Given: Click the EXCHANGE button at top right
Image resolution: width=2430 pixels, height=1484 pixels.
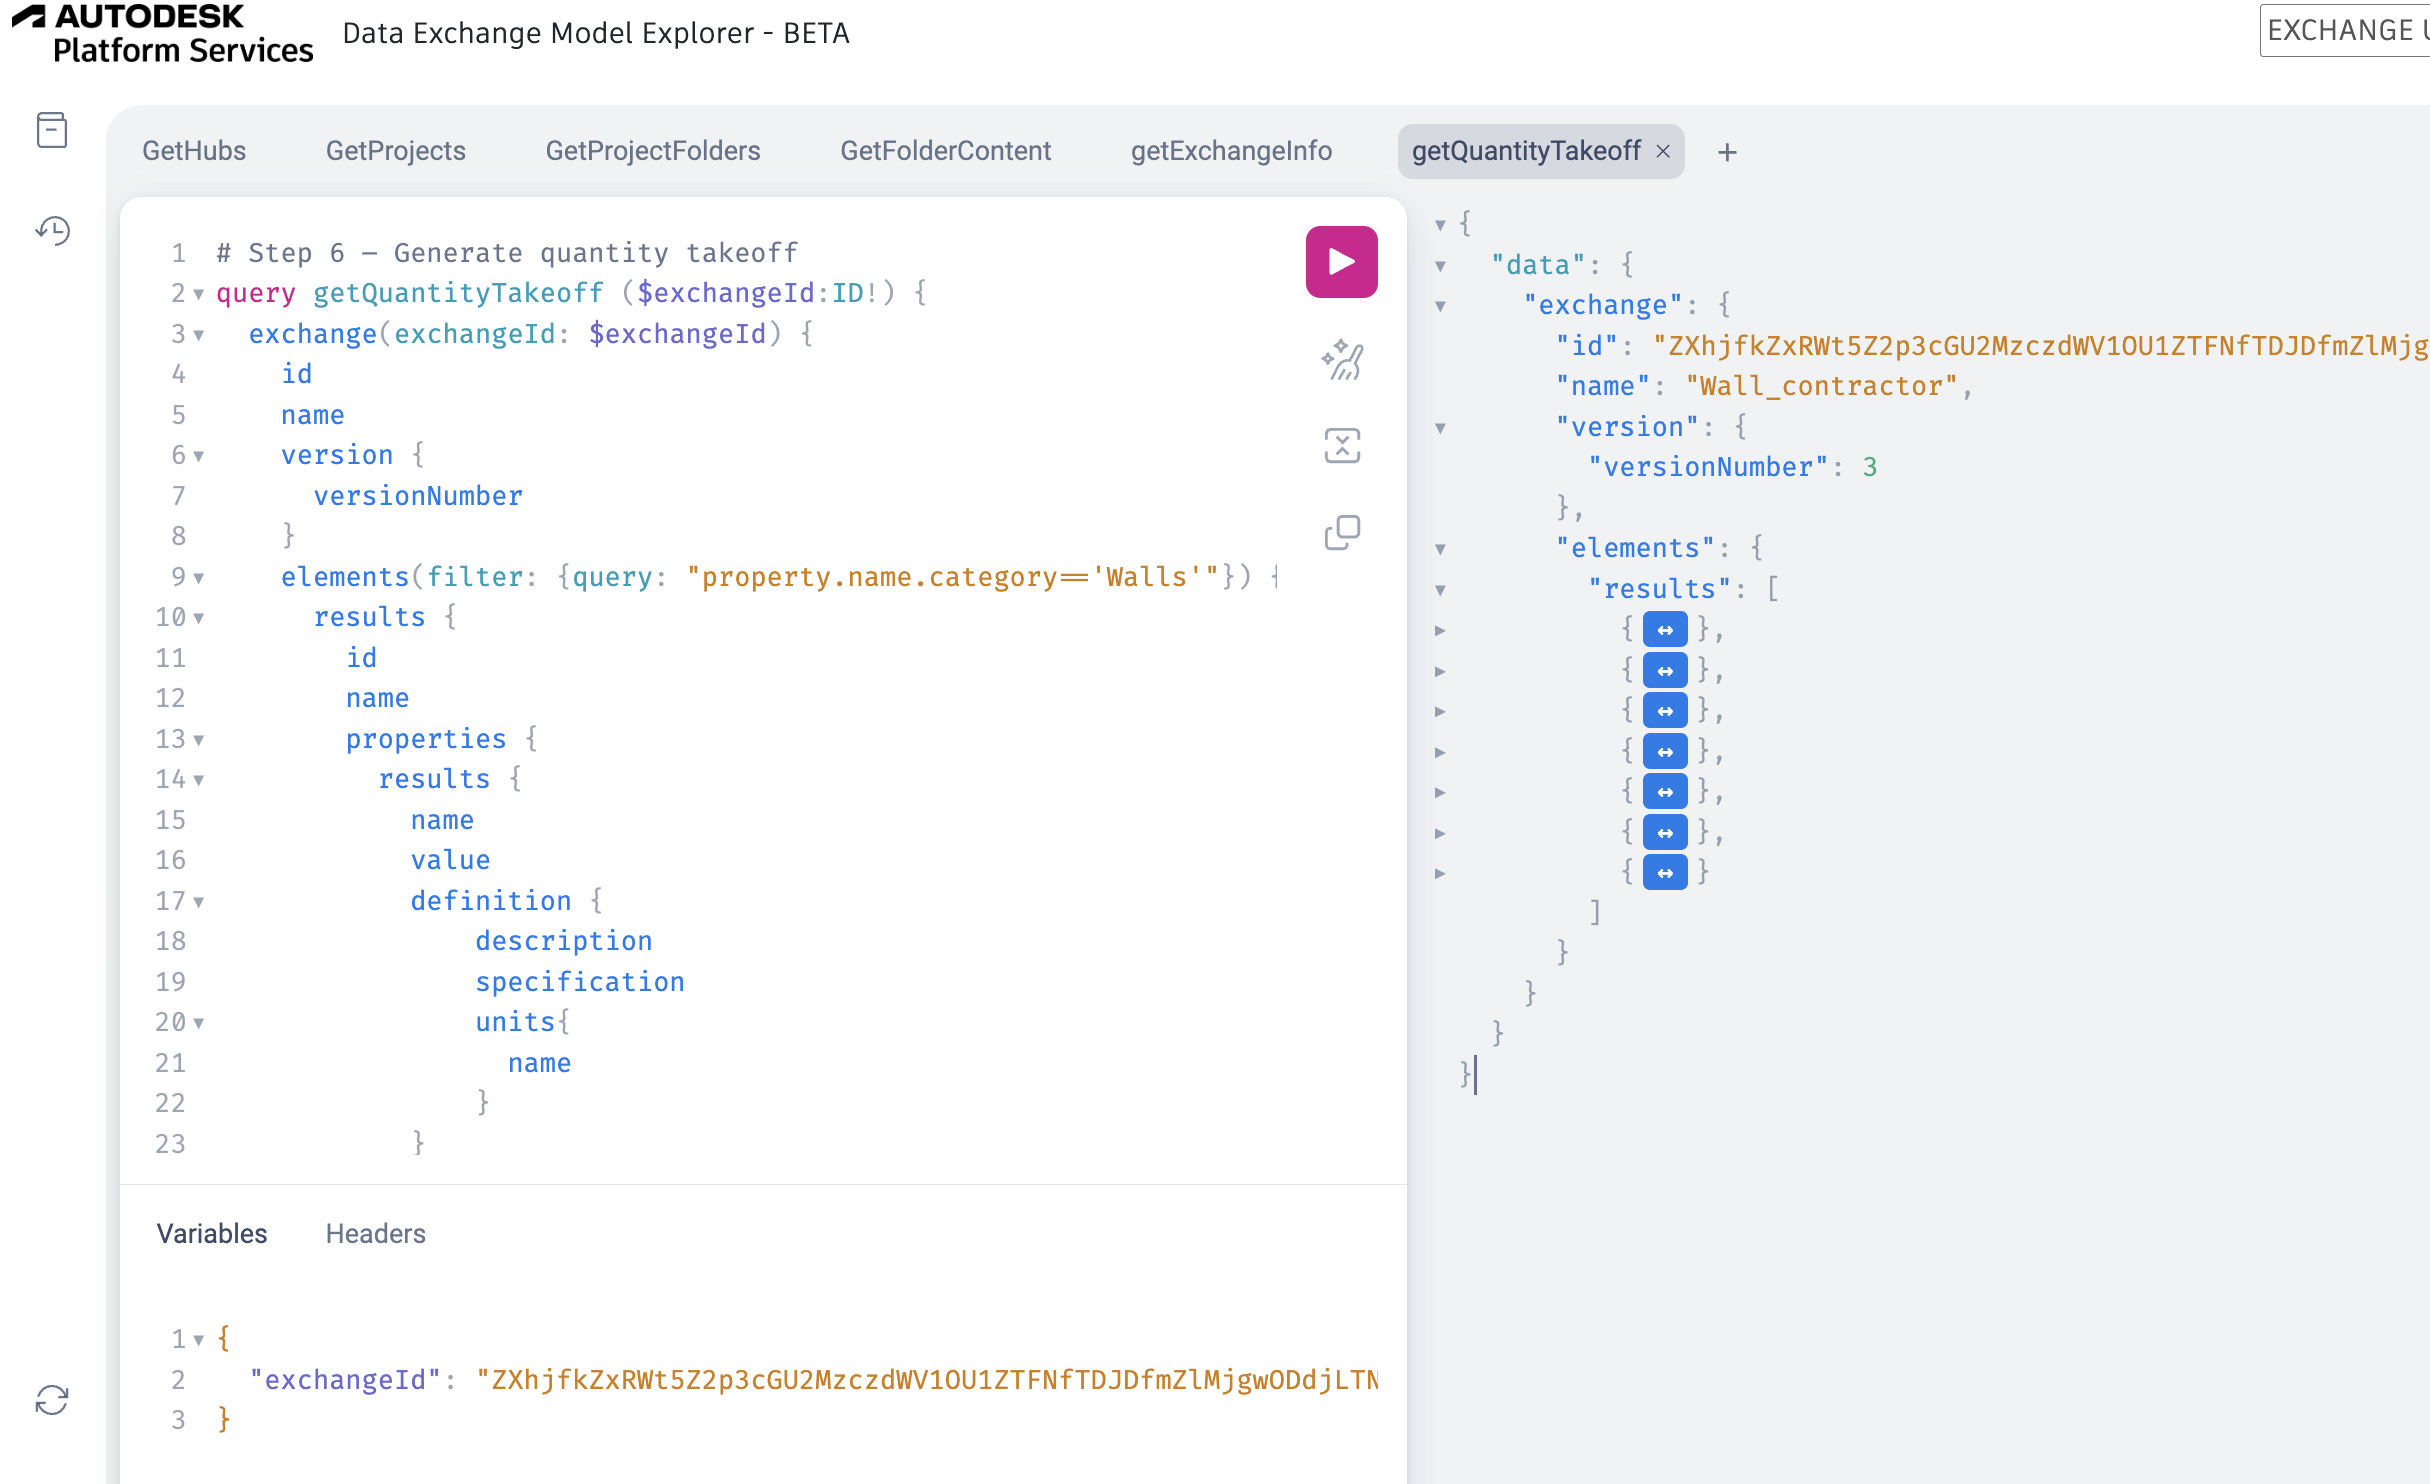Looking at the screenshot, I should 2345,31.
